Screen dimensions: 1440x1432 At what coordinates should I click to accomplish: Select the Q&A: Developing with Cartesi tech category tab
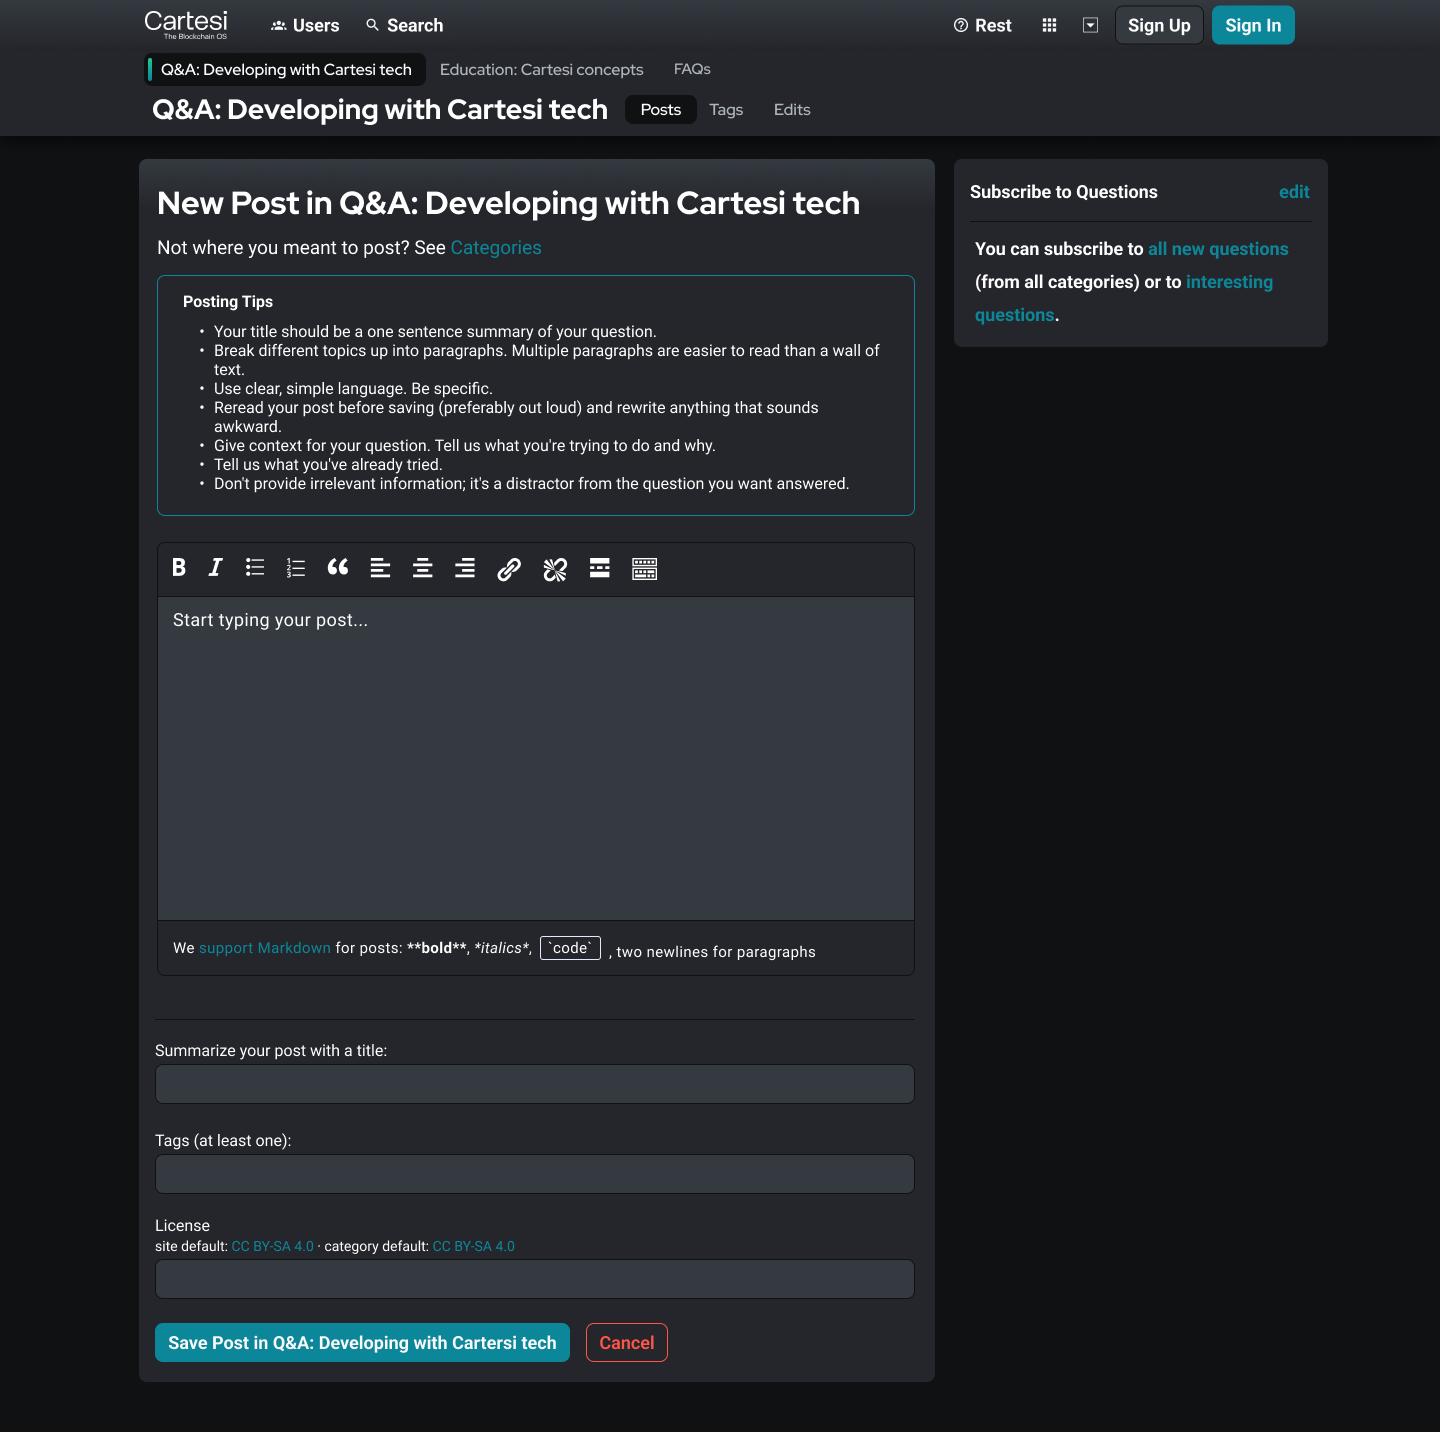click(x=285, y=69)
